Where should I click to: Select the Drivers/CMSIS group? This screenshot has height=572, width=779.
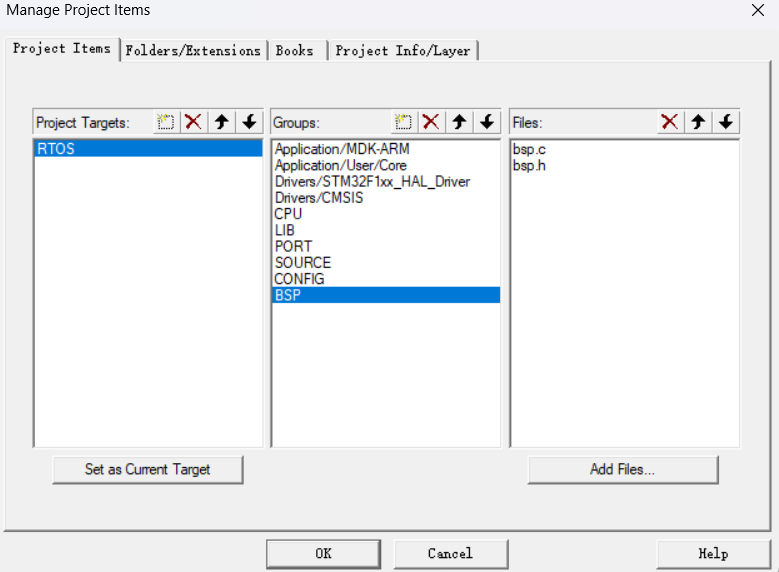coord(386,198)
